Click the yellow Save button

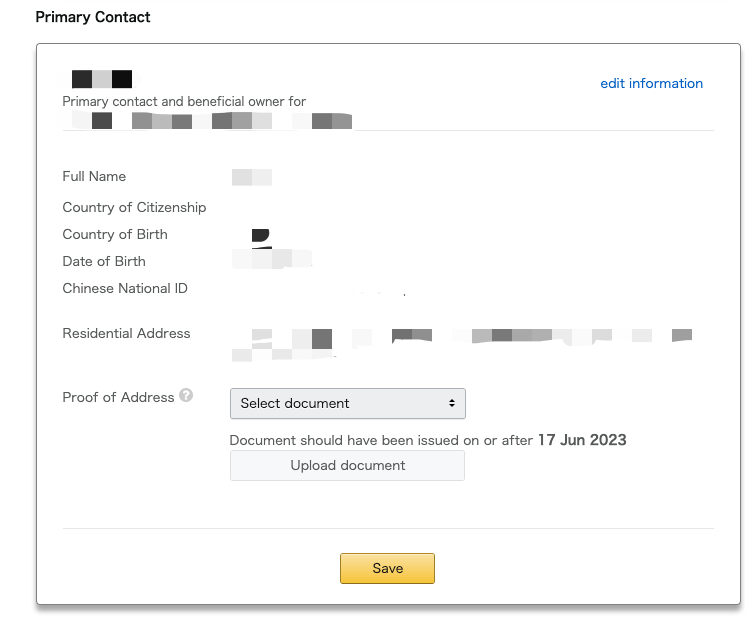click(x=387, y=568)
